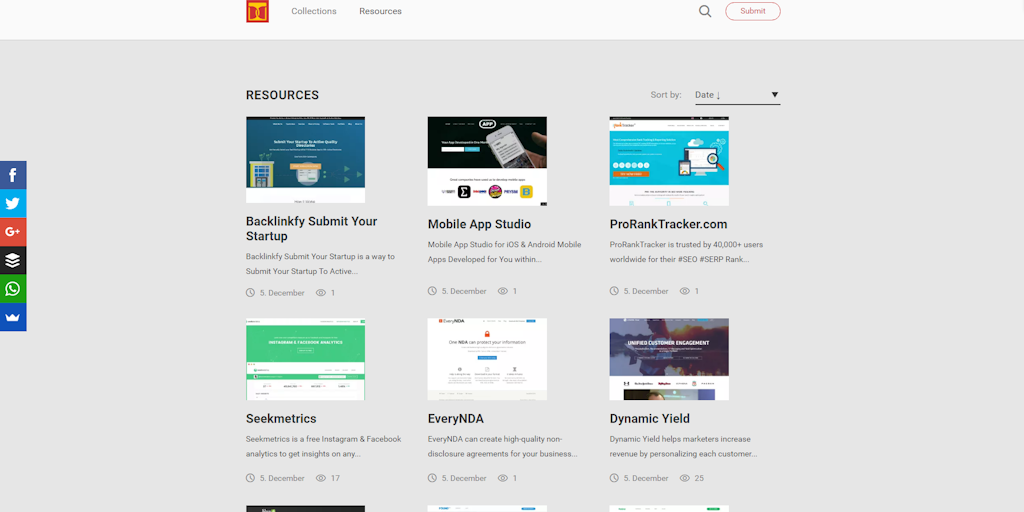This screenshot has width=1024, height=512.
Task: Click views eye icon under Seekmetrics
Action: click(321, 478)
